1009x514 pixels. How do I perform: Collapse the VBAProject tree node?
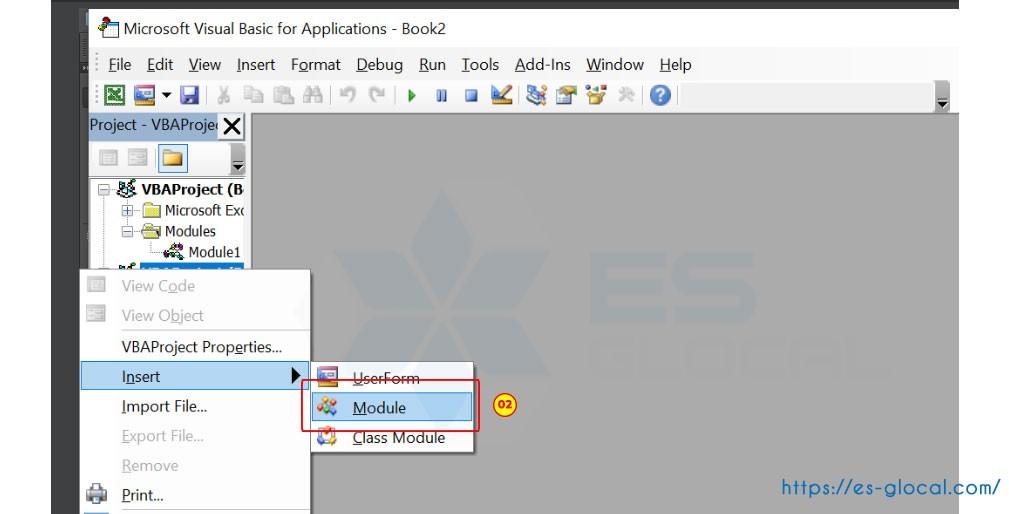tap(104, 190)
